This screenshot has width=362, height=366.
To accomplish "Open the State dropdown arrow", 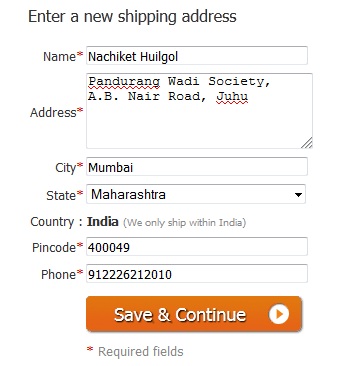I will (x=298, y=194).
